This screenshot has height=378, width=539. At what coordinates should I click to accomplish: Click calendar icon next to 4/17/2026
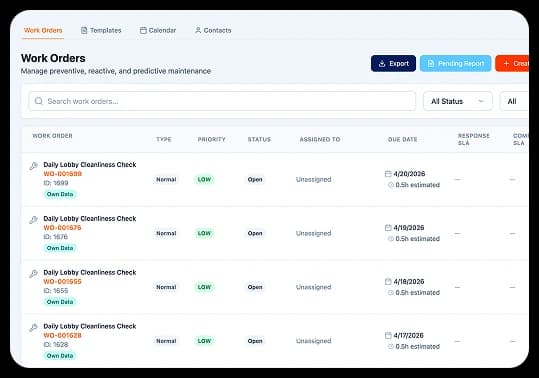pyautogui.click(x=388, y=336)
